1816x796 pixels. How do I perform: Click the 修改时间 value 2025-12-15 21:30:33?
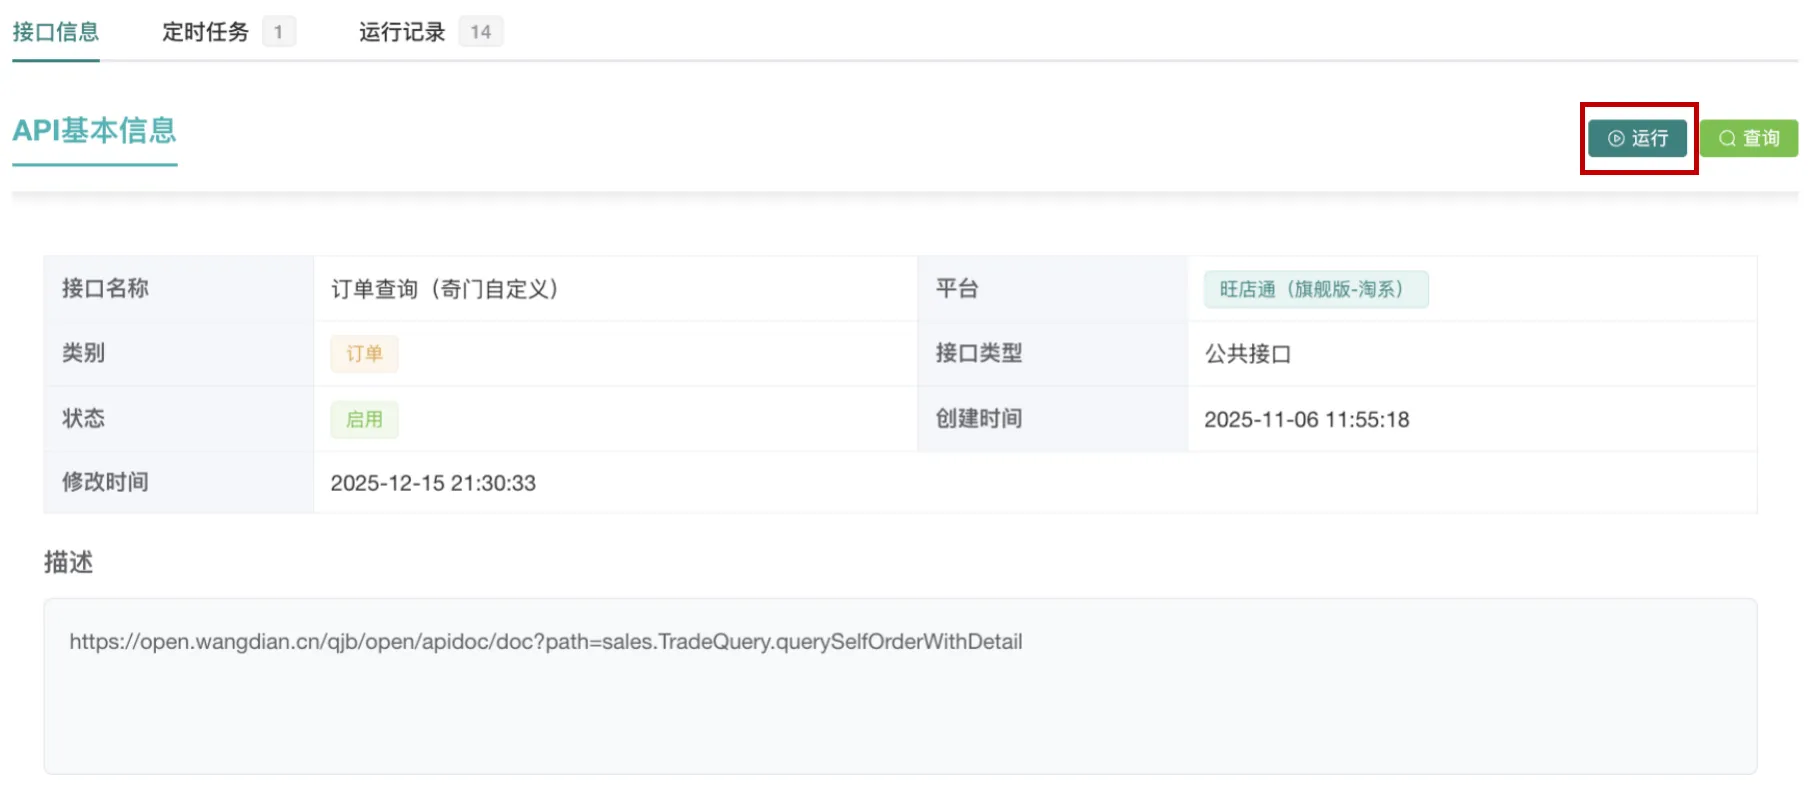tap(433, 483)
